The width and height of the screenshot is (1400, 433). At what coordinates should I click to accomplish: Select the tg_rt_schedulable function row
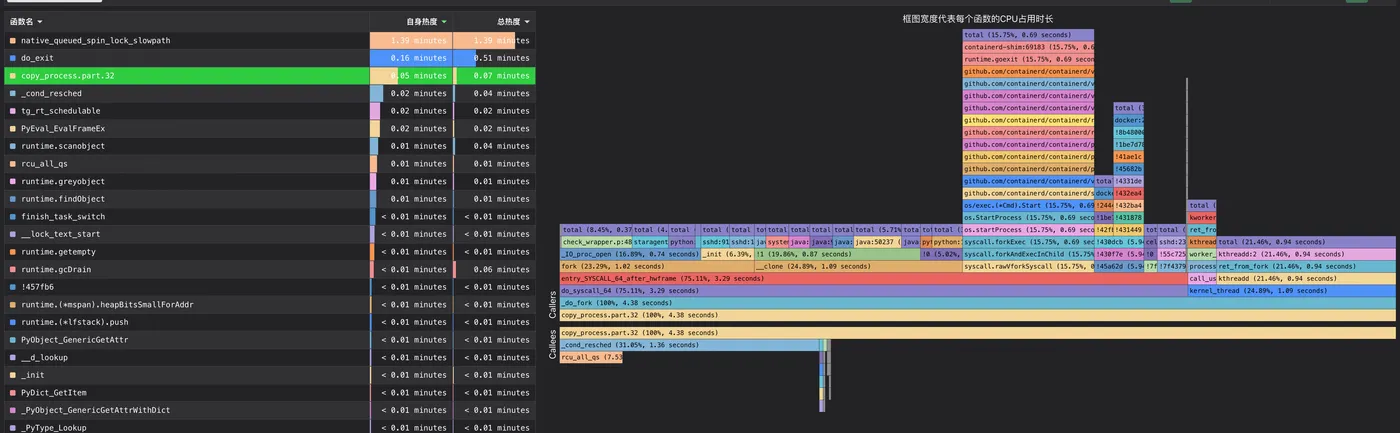[269, 111]
